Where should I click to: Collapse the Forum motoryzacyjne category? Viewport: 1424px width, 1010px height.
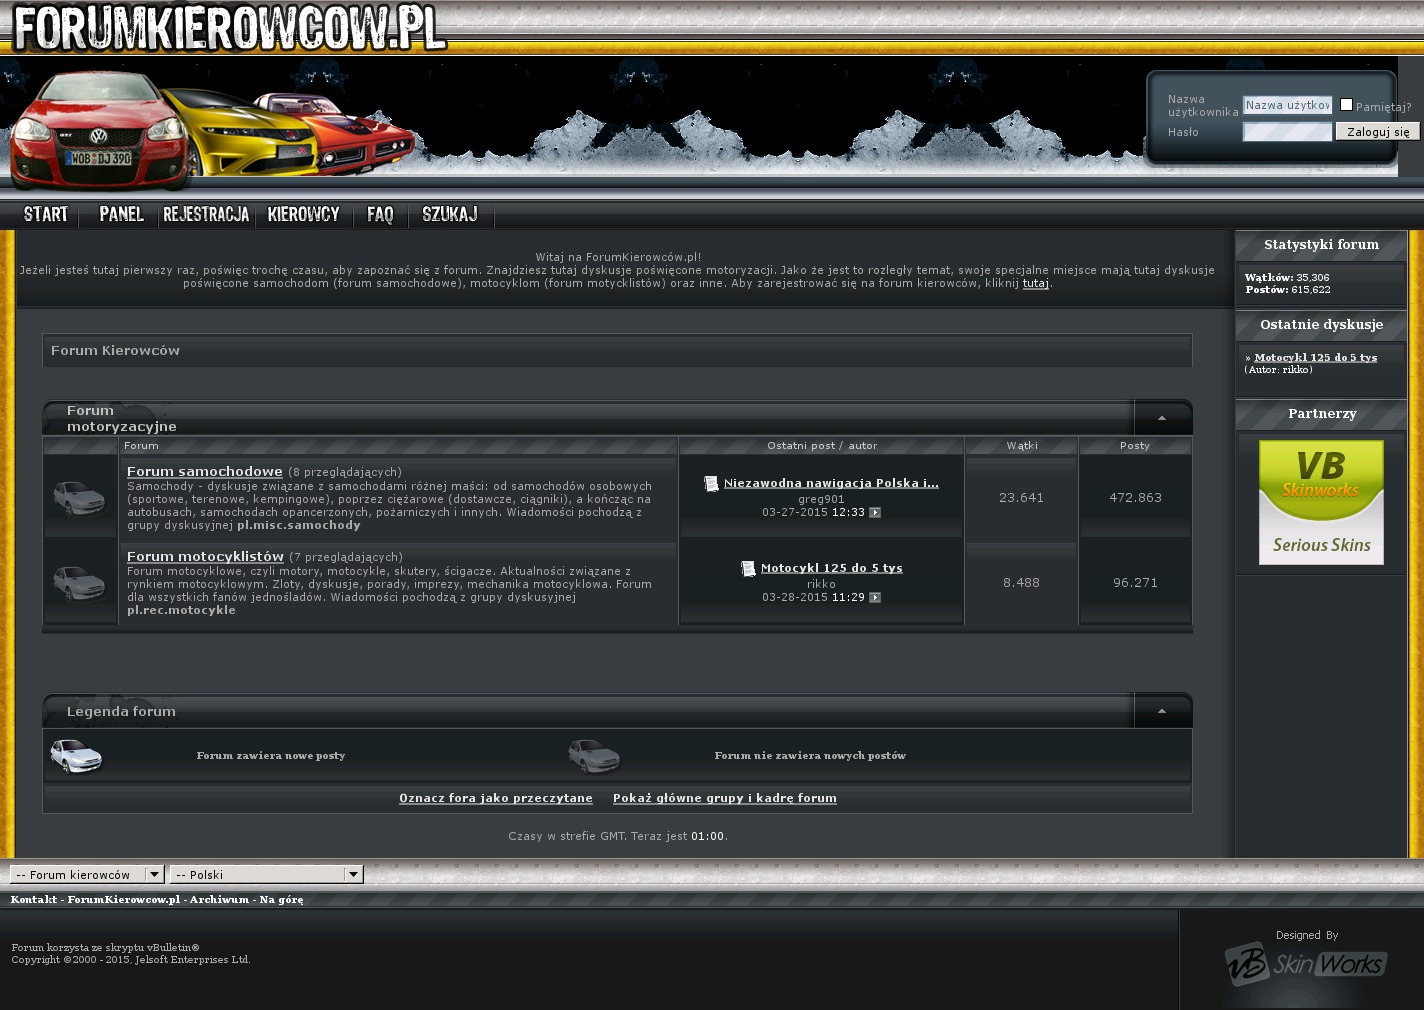click(1162, 418)
